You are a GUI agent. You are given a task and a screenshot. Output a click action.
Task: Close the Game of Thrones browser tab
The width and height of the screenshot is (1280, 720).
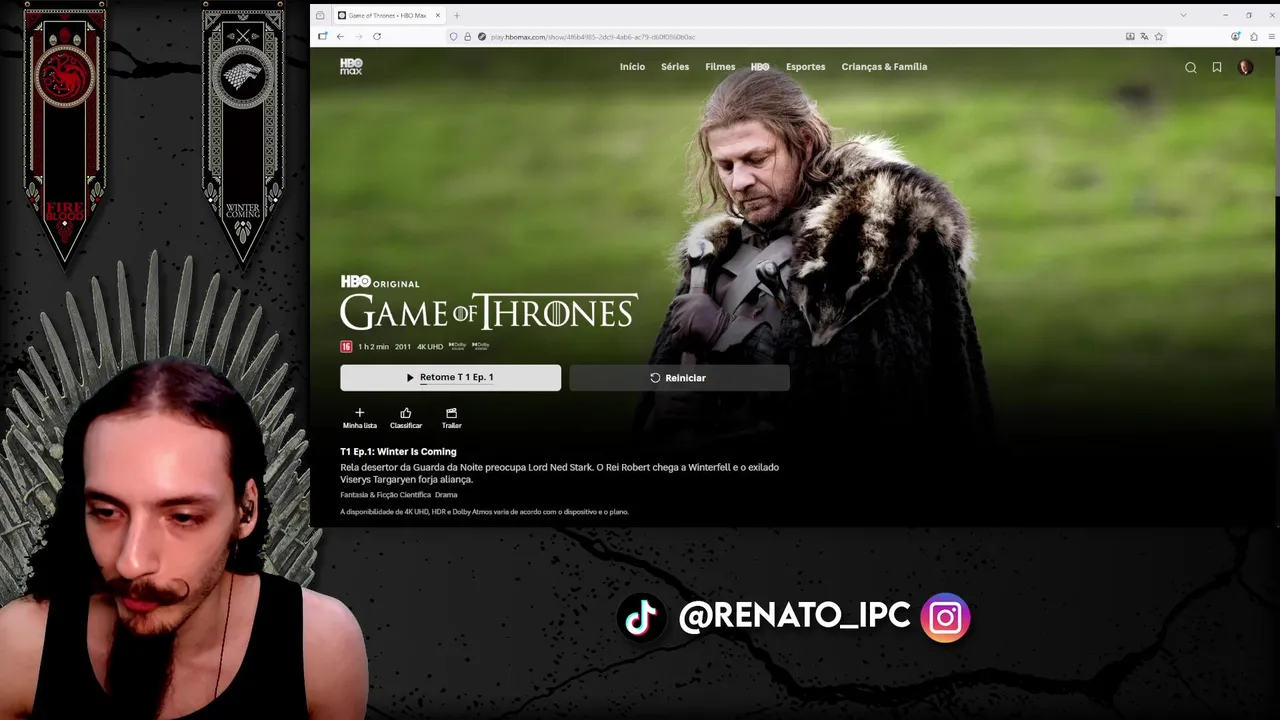click(x=437, y=15)
